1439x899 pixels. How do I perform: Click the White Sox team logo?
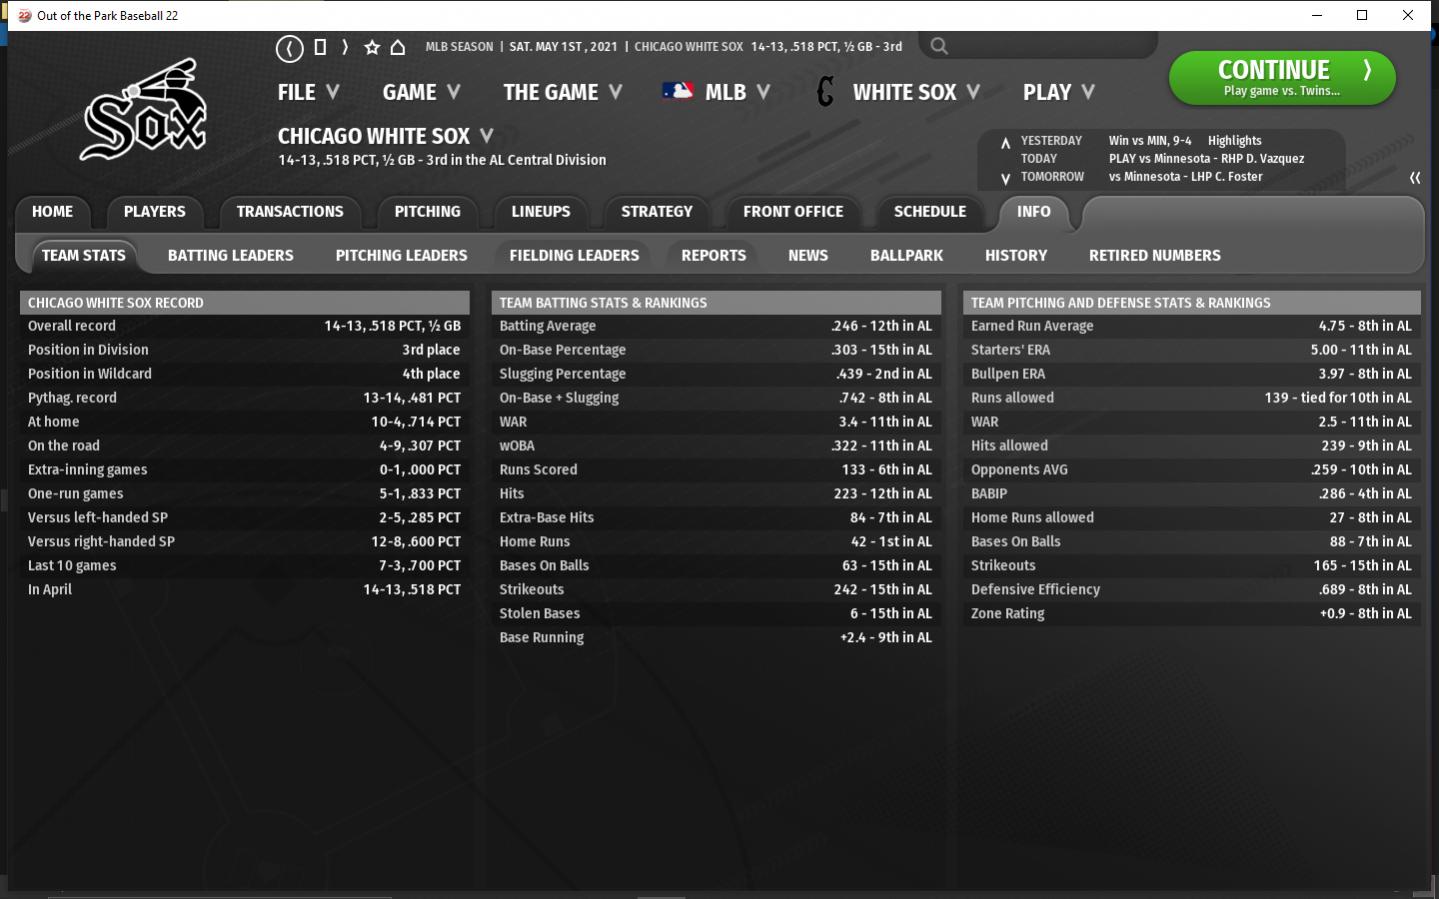145,111
